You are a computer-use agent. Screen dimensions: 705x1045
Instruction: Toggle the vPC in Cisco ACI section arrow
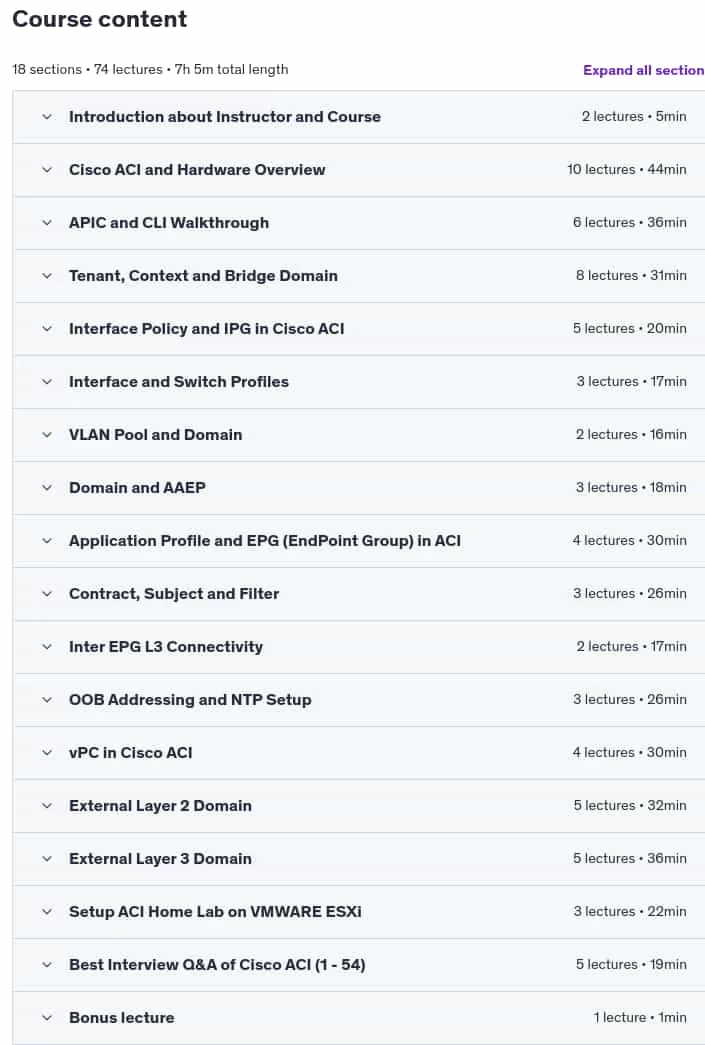[47, 752]
